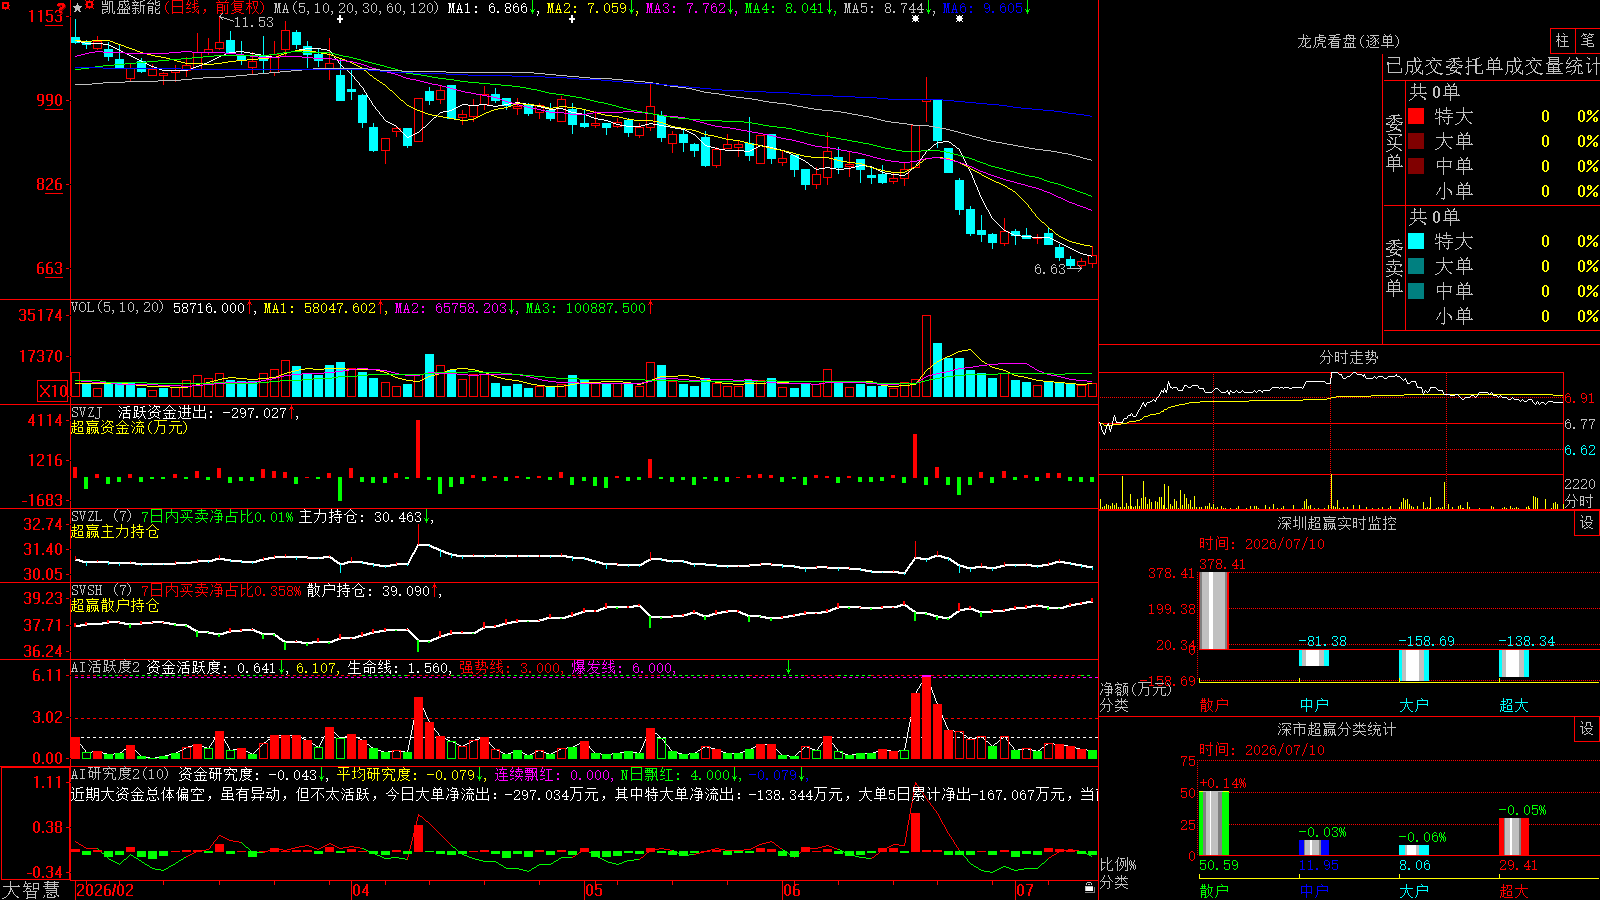Click the green down arrow in AI活跃度 panel

[788, 667]
